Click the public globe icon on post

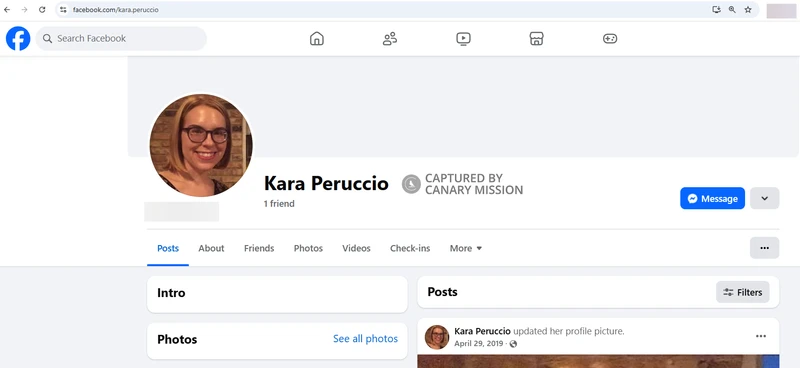pos(513,344)
